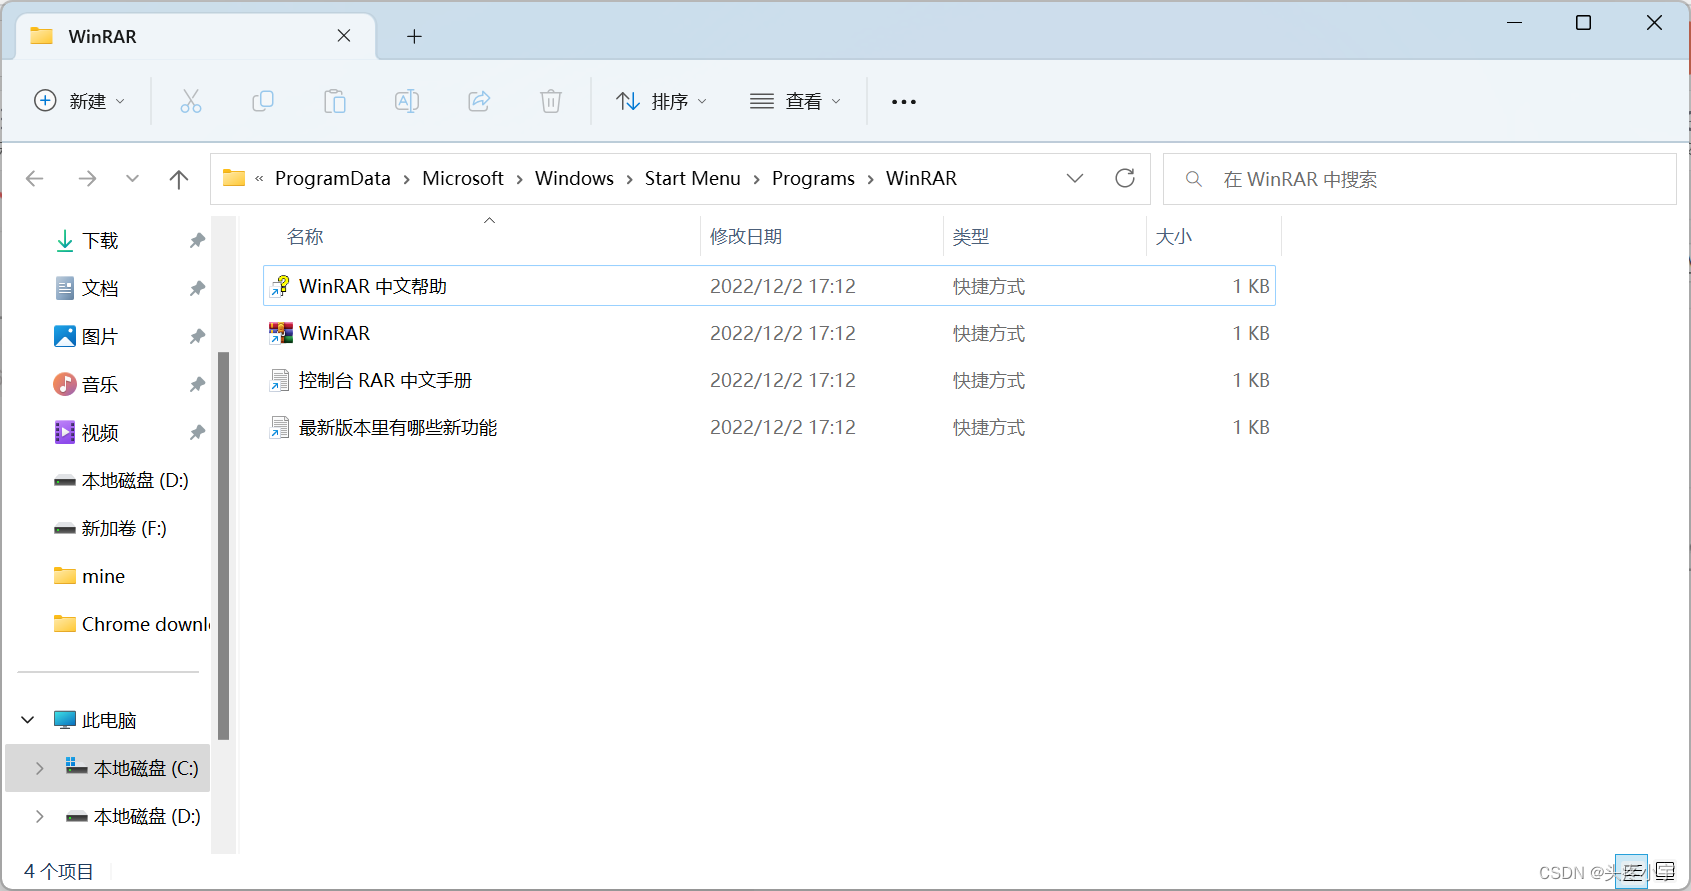Click the pin icon beside 文档
The image size is (1691, 891).
[197, 288]
